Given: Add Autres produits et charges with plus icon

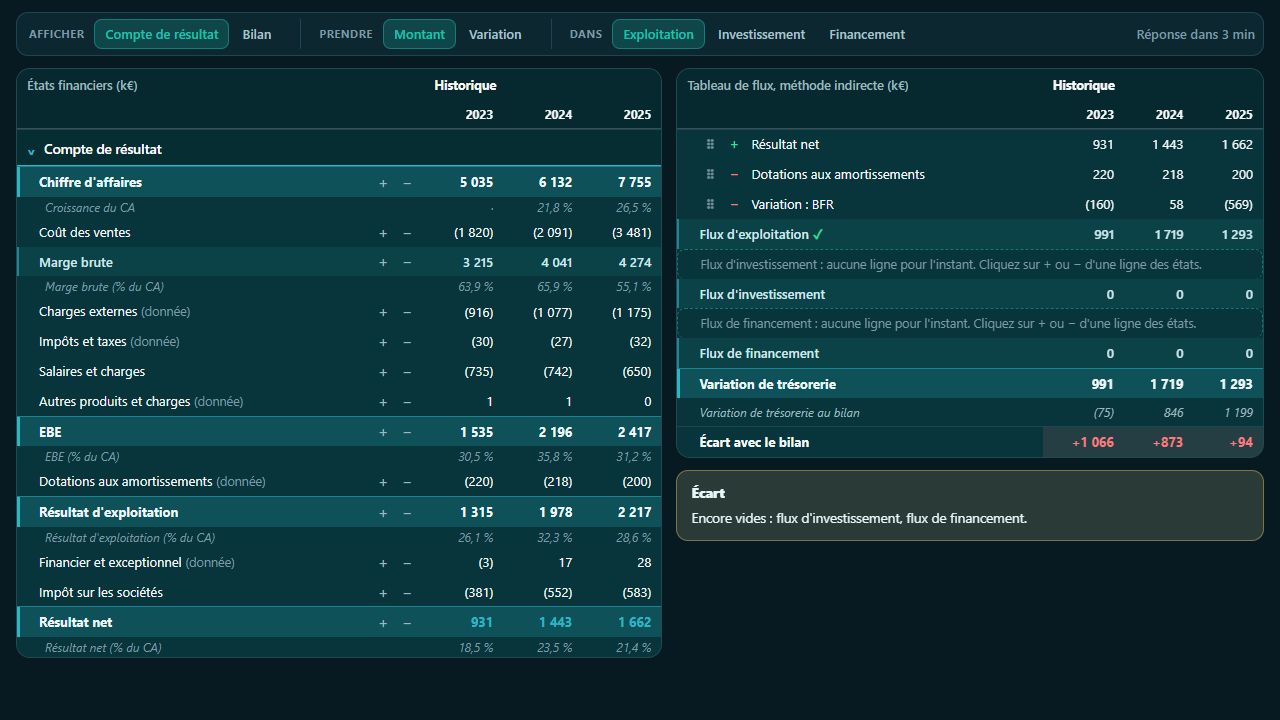Looking at the screenshot, I should pos(383,402).
